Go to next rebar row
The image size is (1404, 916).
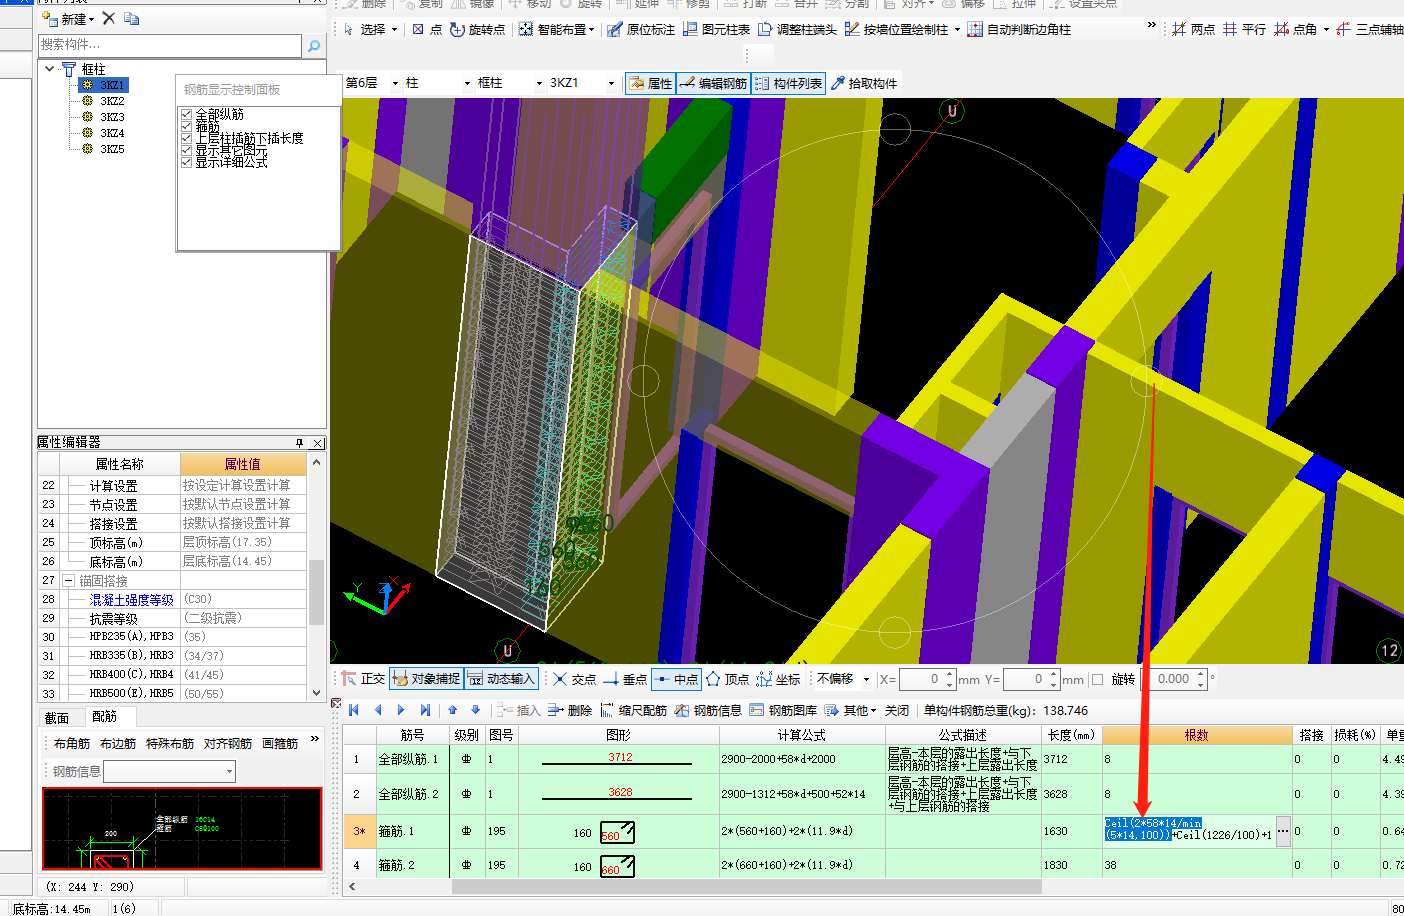click(x=401, y=710)
